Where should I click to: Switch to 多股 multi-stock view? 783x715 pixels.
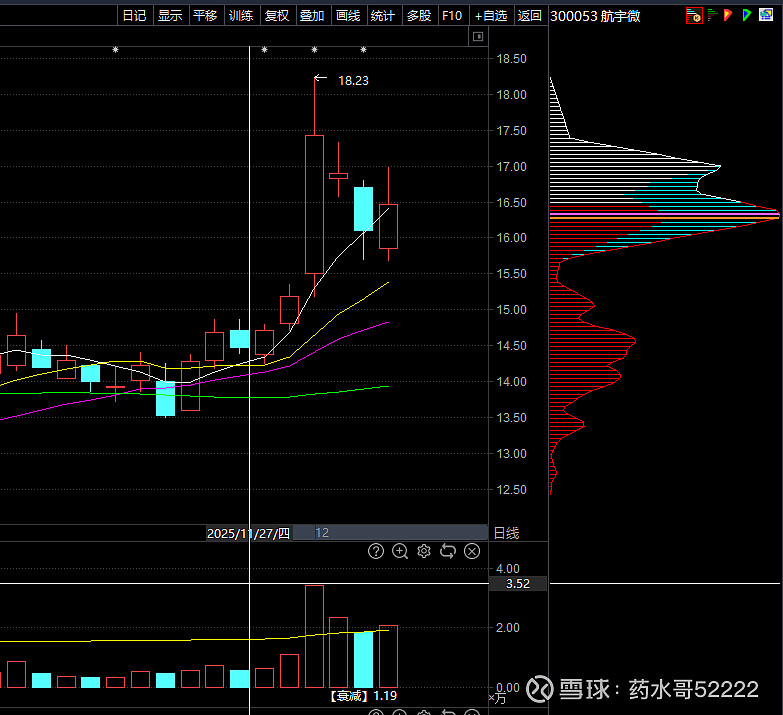coord(419,15)
